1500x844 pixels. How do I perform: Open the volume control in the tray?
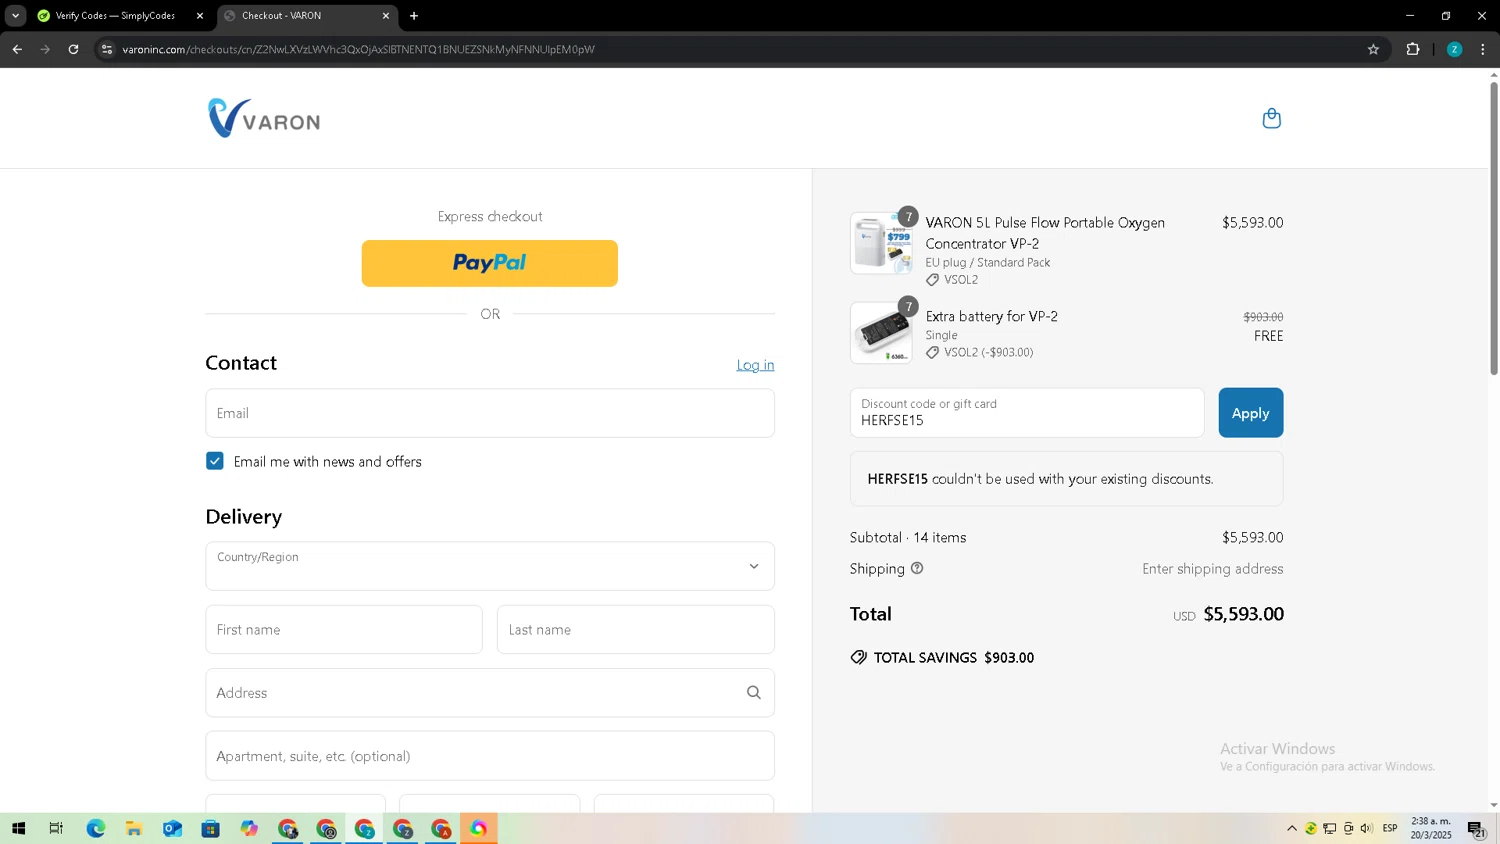[x=1367, y=828]
